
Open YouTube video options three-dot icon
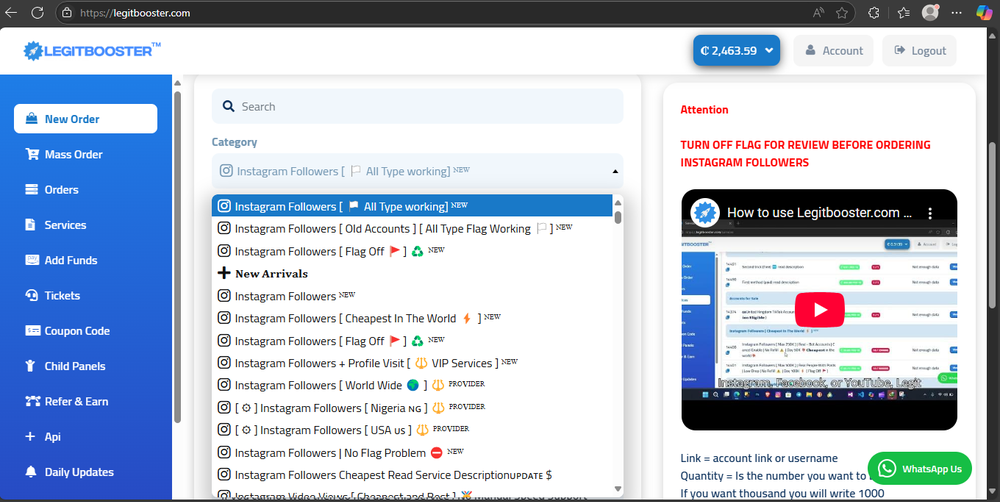tap(930, 213)
